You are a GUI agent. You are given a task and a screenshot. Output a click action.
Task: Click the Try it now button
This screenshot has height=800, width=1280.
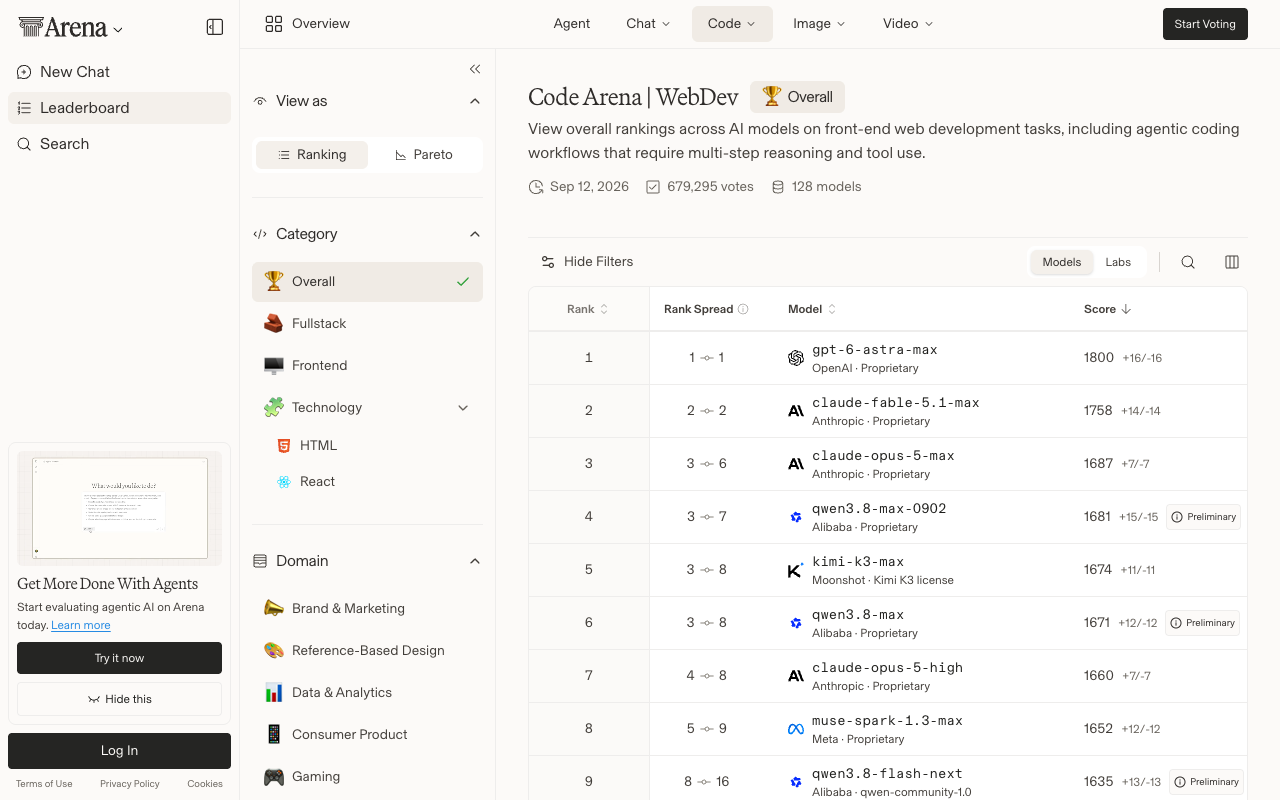tap(119, 658)
